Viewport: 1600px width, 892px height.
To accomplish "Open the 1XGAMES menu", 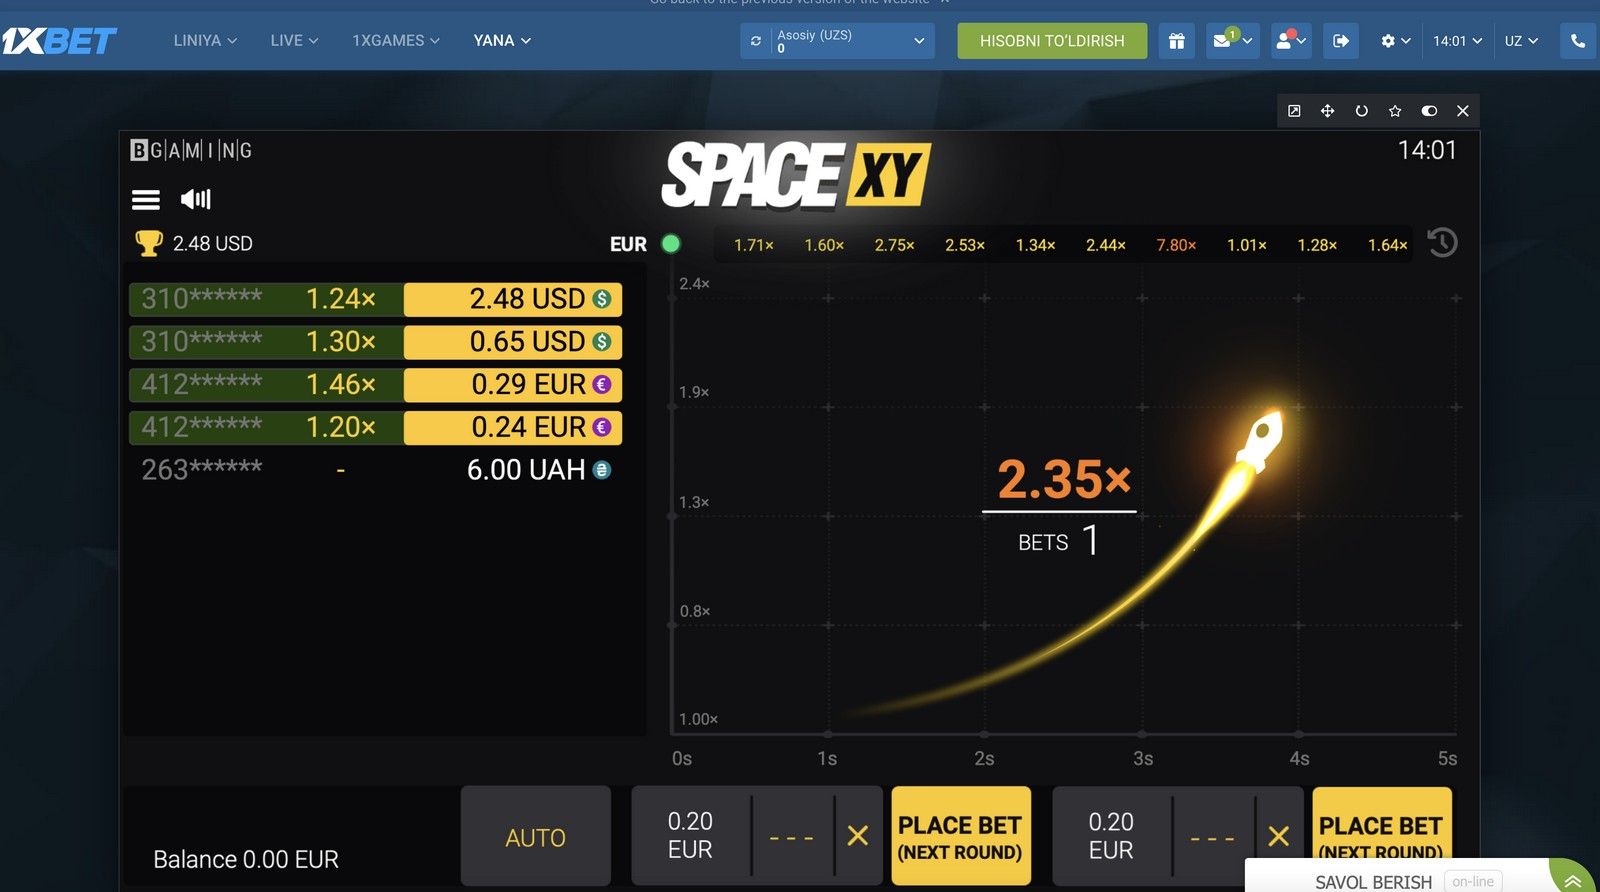I will (x=395, y=41).
